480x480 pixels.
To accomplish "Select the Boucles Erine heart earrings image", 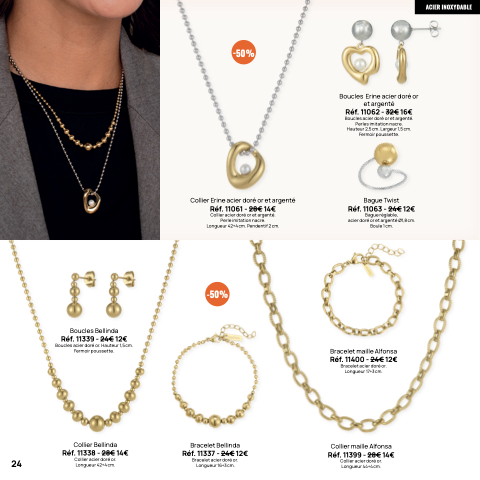I will click(390, 52).
